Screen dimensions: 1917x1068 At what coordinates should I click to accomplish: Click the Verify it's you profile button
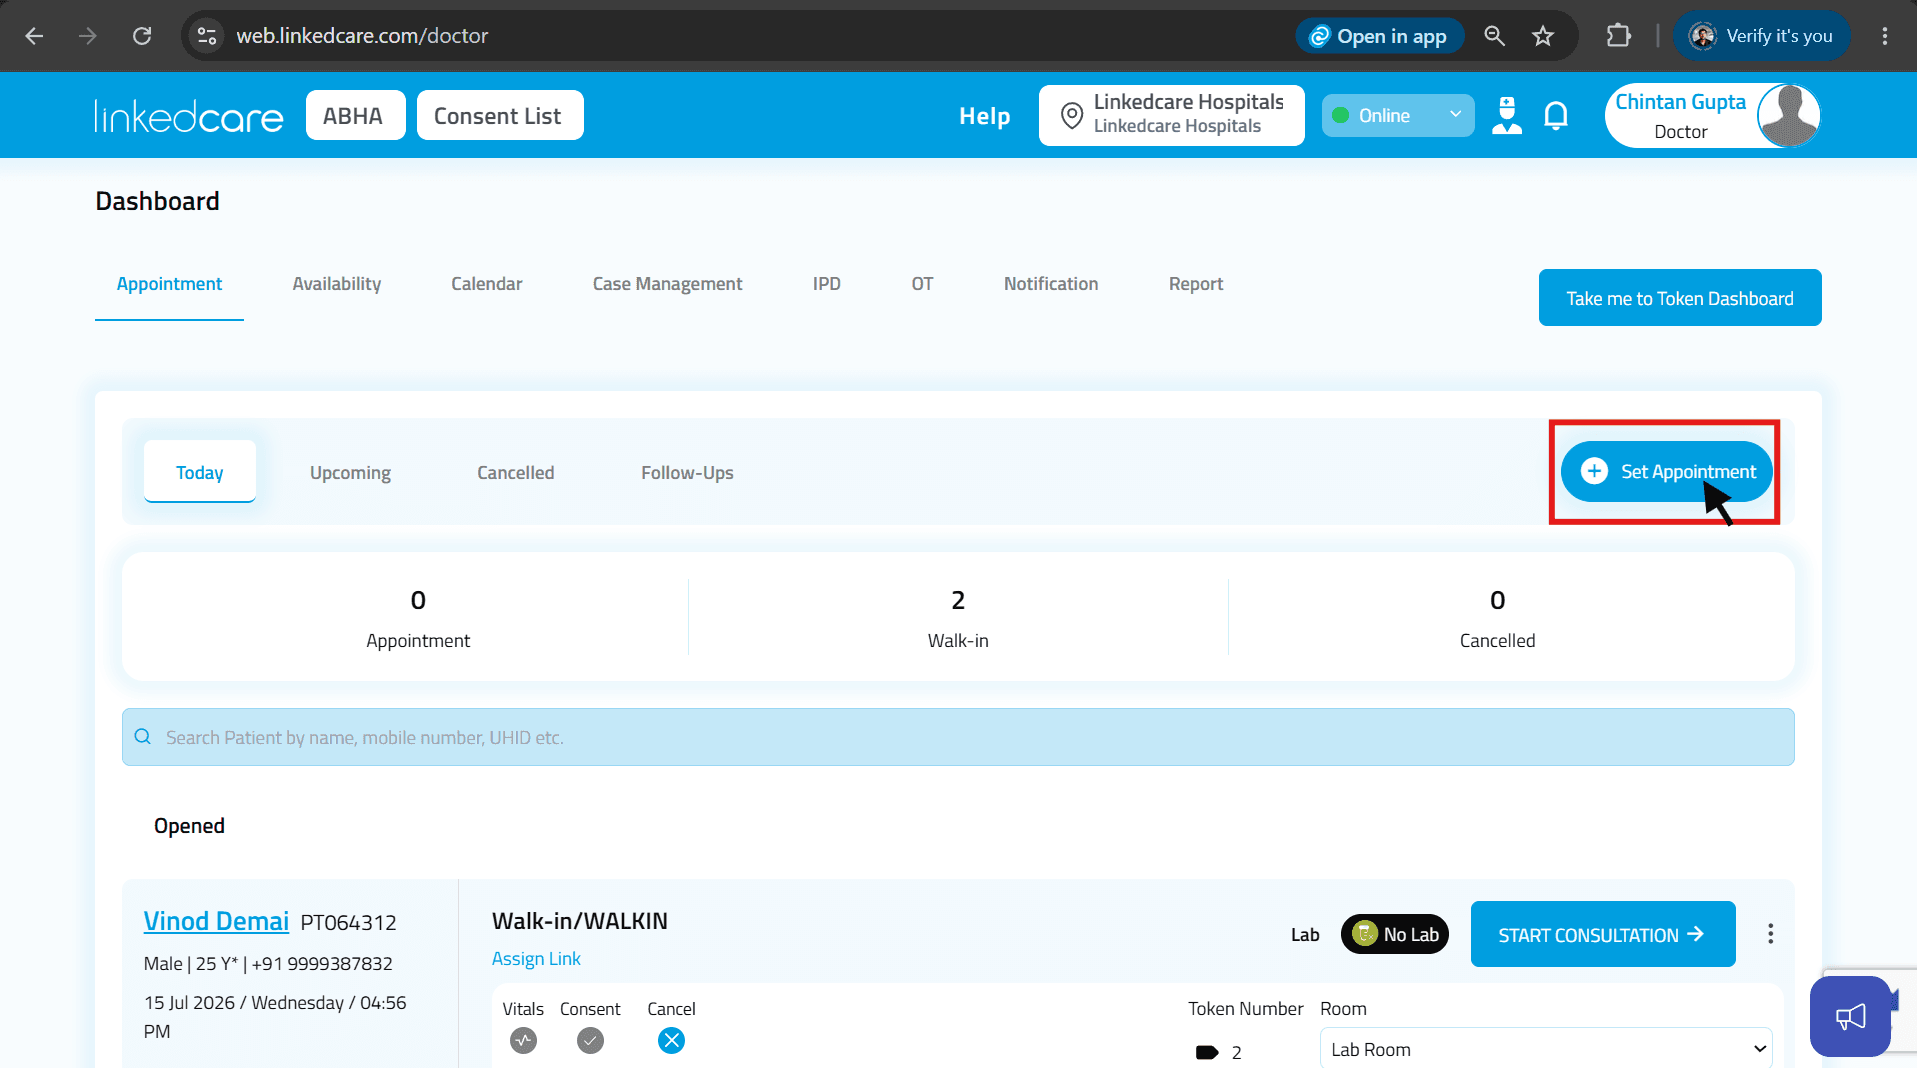tap(1762, 36)
